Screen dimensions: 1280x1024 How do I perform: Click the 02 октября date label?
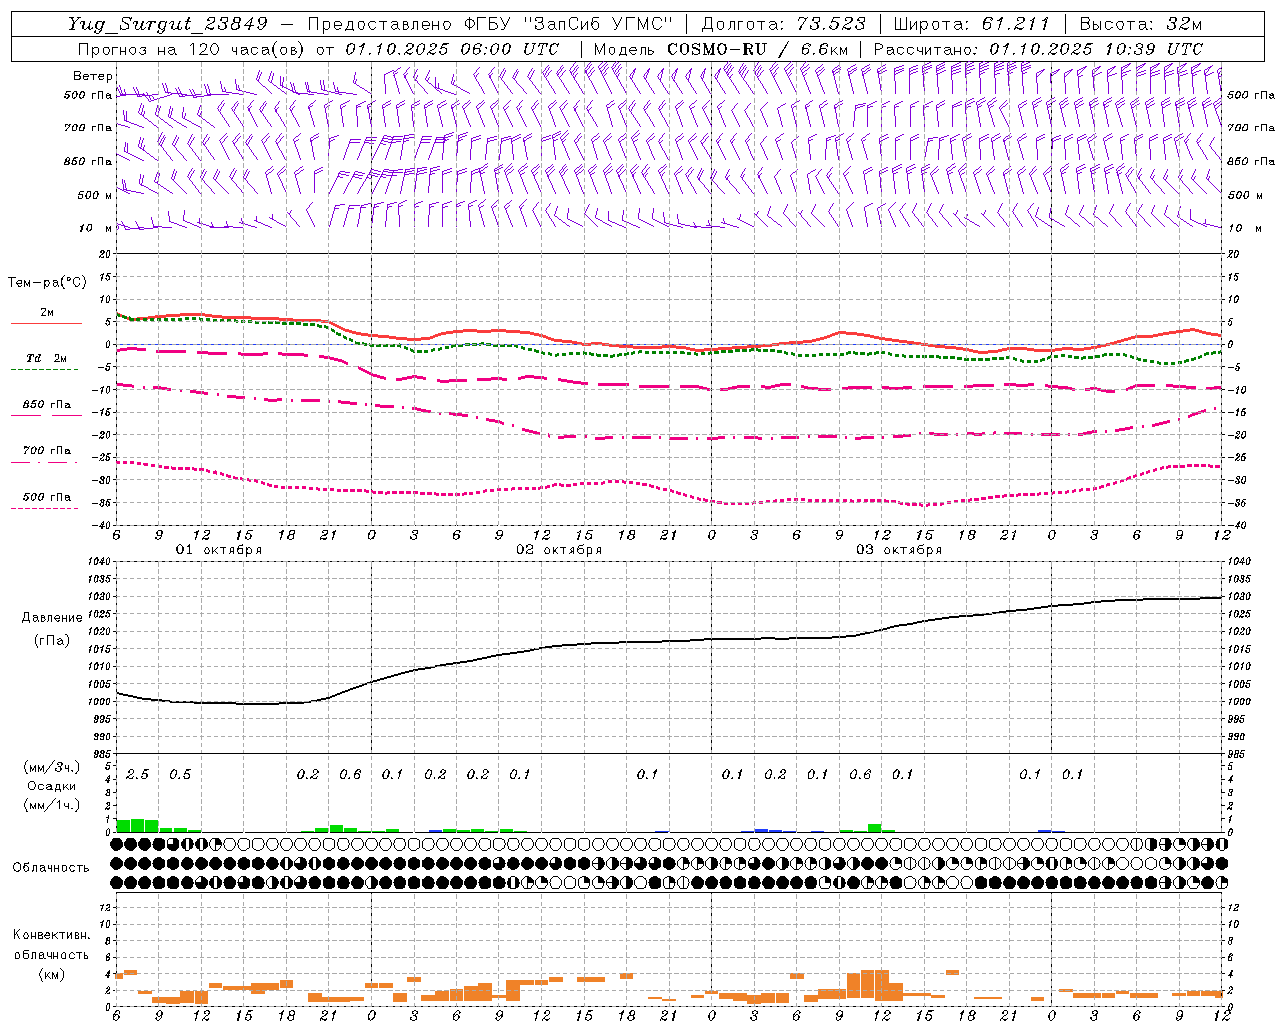coord(559,550)
